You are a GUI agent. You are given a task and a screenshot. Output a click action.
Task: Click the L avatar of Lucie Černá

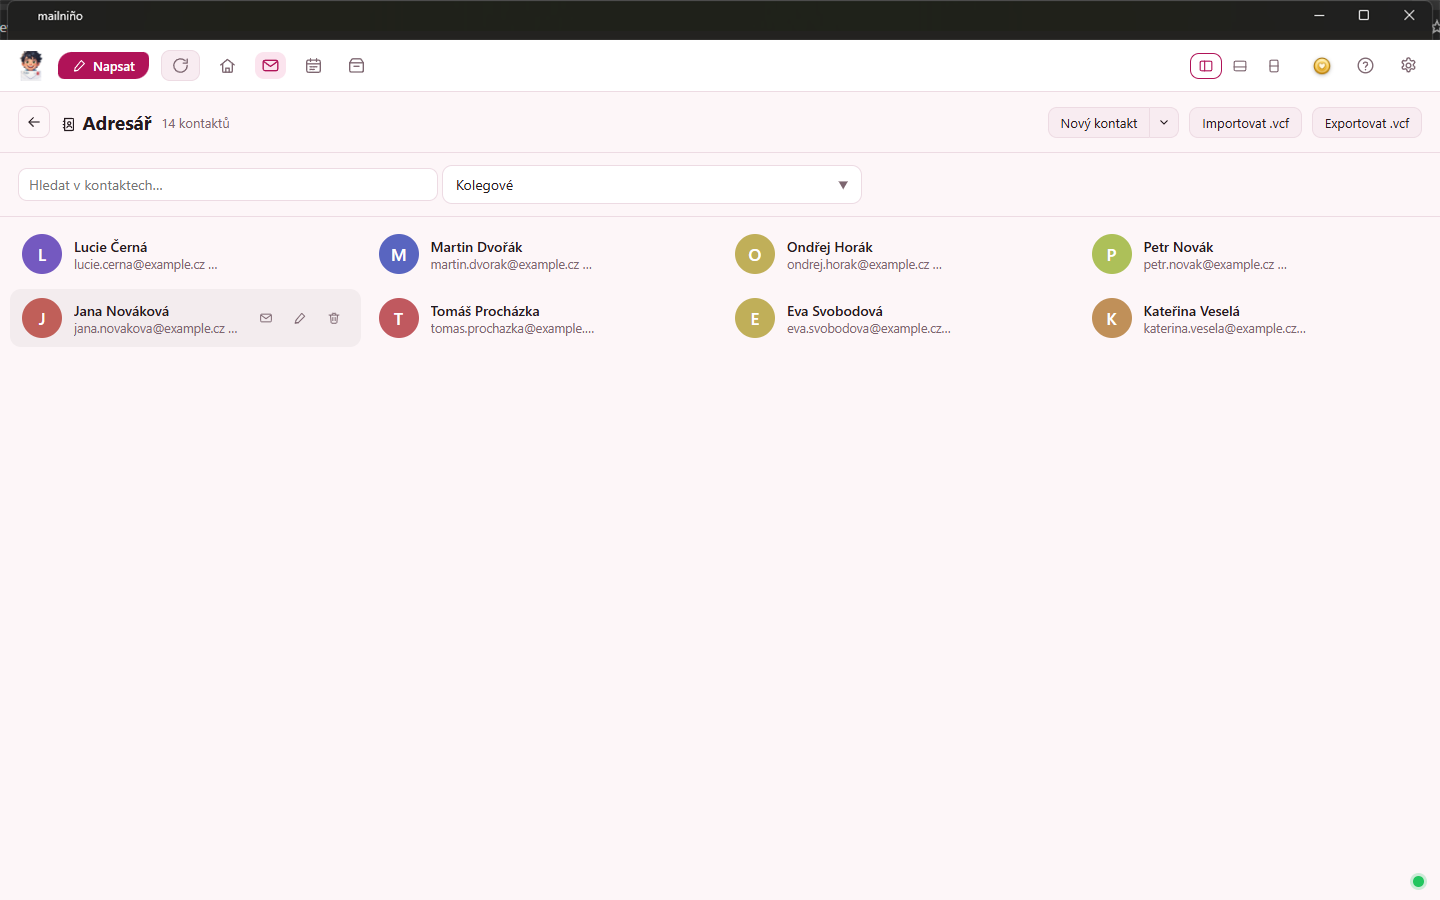click(x=42, y=255)
